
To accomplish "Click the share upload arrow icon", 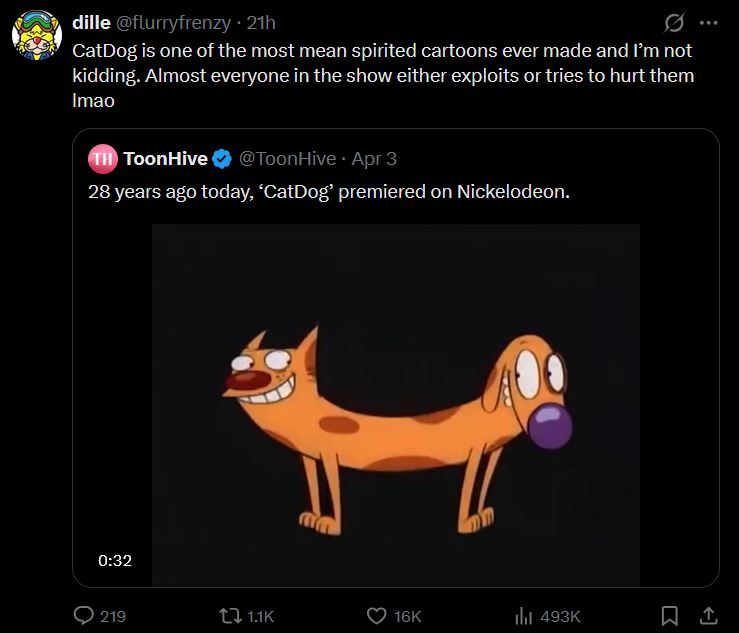I will click(707, 616).
